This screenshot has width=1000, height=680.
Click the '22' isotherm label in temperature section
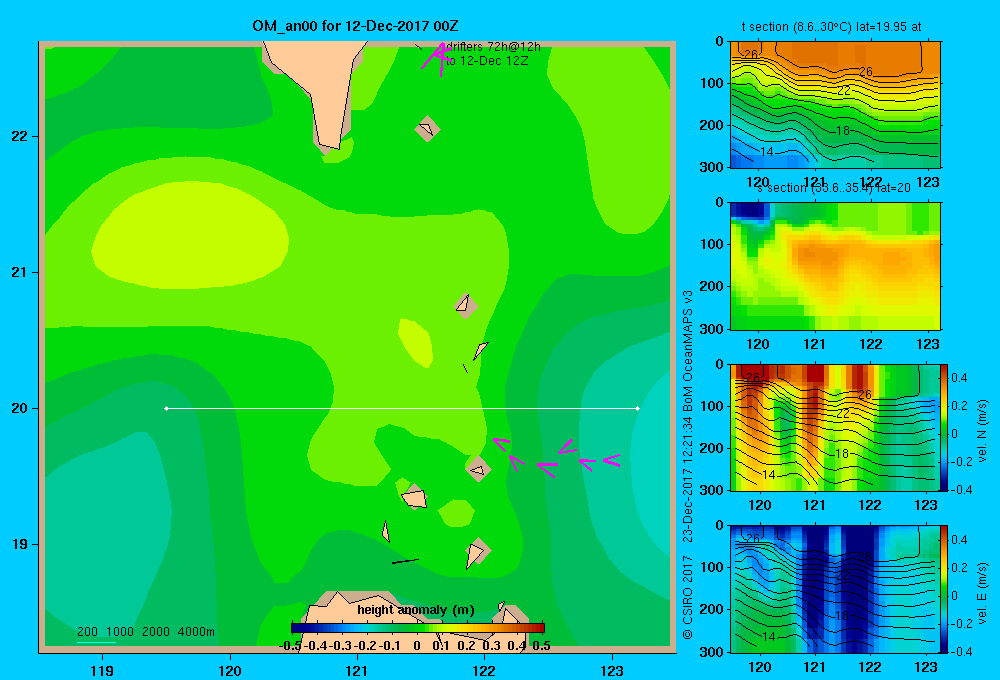click(x=844, y=91)
